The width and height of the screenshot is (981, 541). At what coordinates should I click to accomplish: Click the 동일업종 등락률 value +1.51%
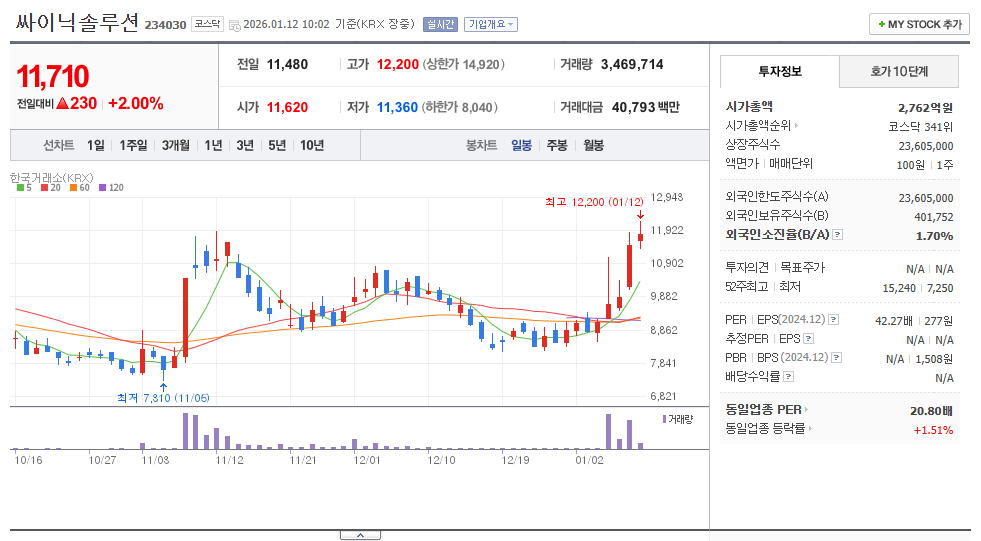[x=933, y=430]
